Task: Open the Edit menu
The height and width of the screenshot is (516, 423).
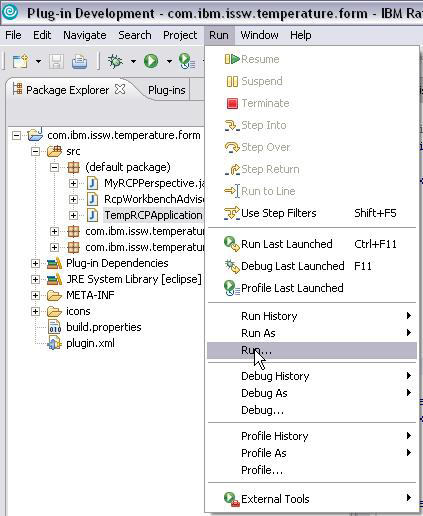Action: pos(42,35)
